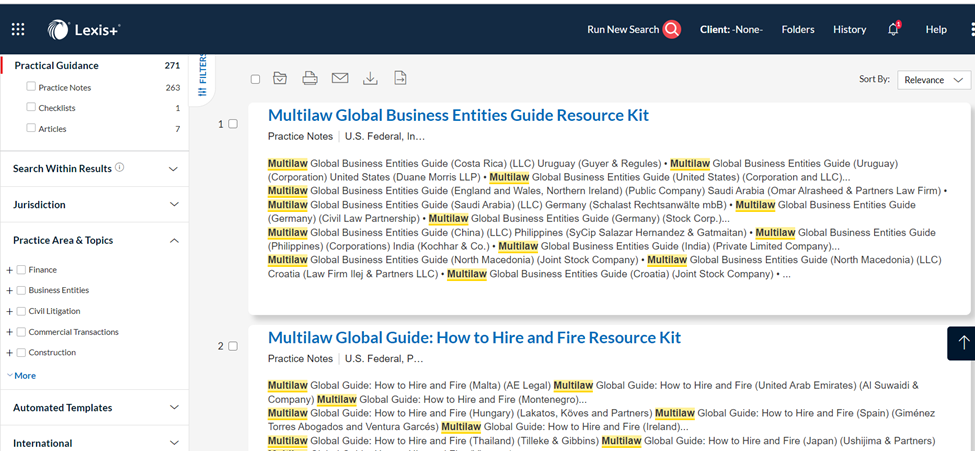This screenshot has width=975, height=451.
Task: Select the Practical Guidance category
Action: (57, 65)
